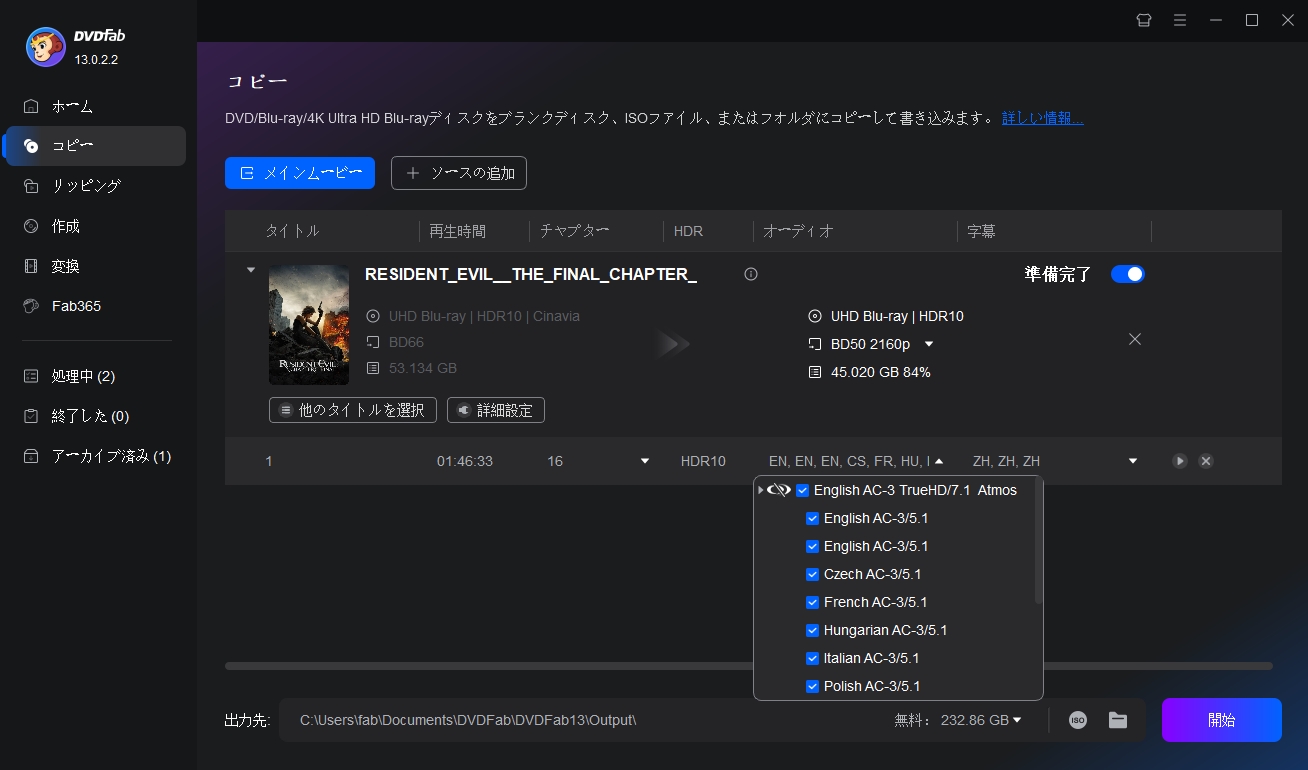Click the Fab365 icon in sidebar

(31, 306)
